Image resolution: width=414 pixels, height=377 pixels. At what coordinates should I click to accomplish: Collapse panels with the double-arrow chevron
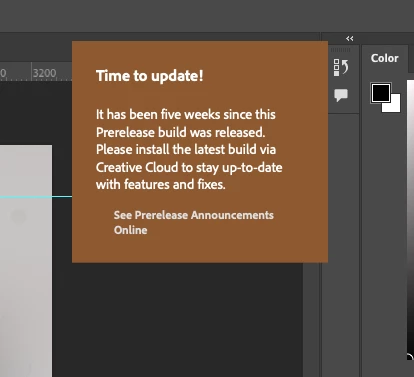[x=349, y=39]
